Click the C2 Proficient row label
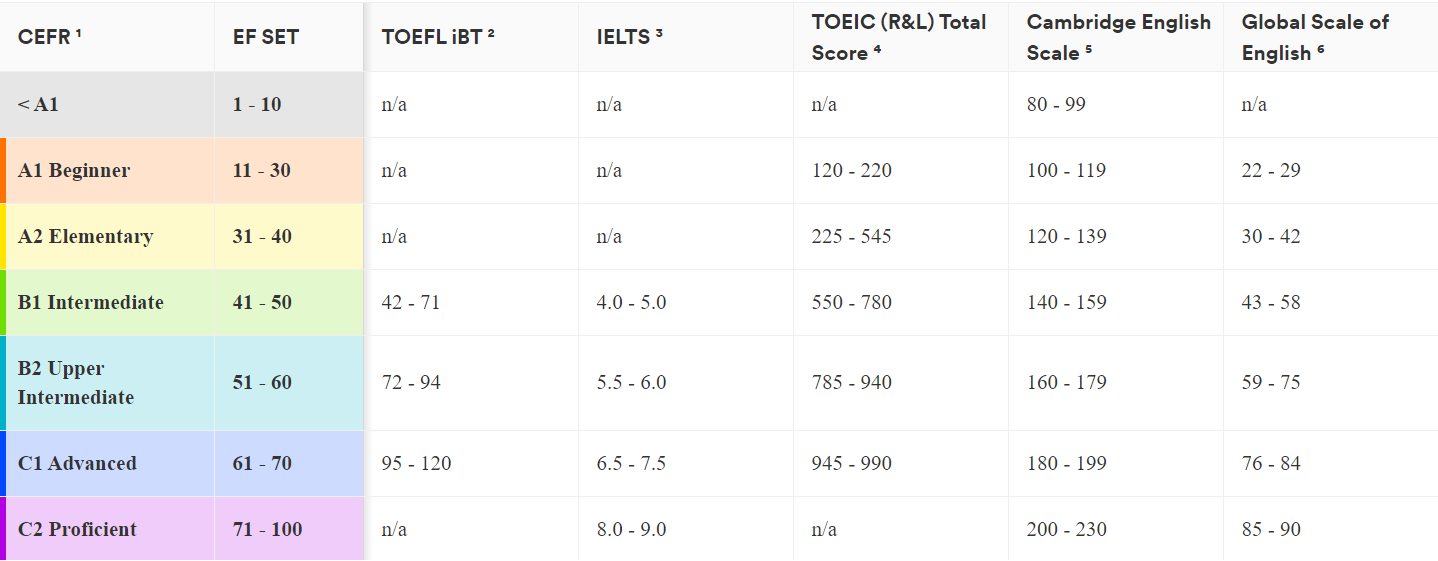This screenshot has height=561, width=1438. pyautogui.click(x=77, y=530)
